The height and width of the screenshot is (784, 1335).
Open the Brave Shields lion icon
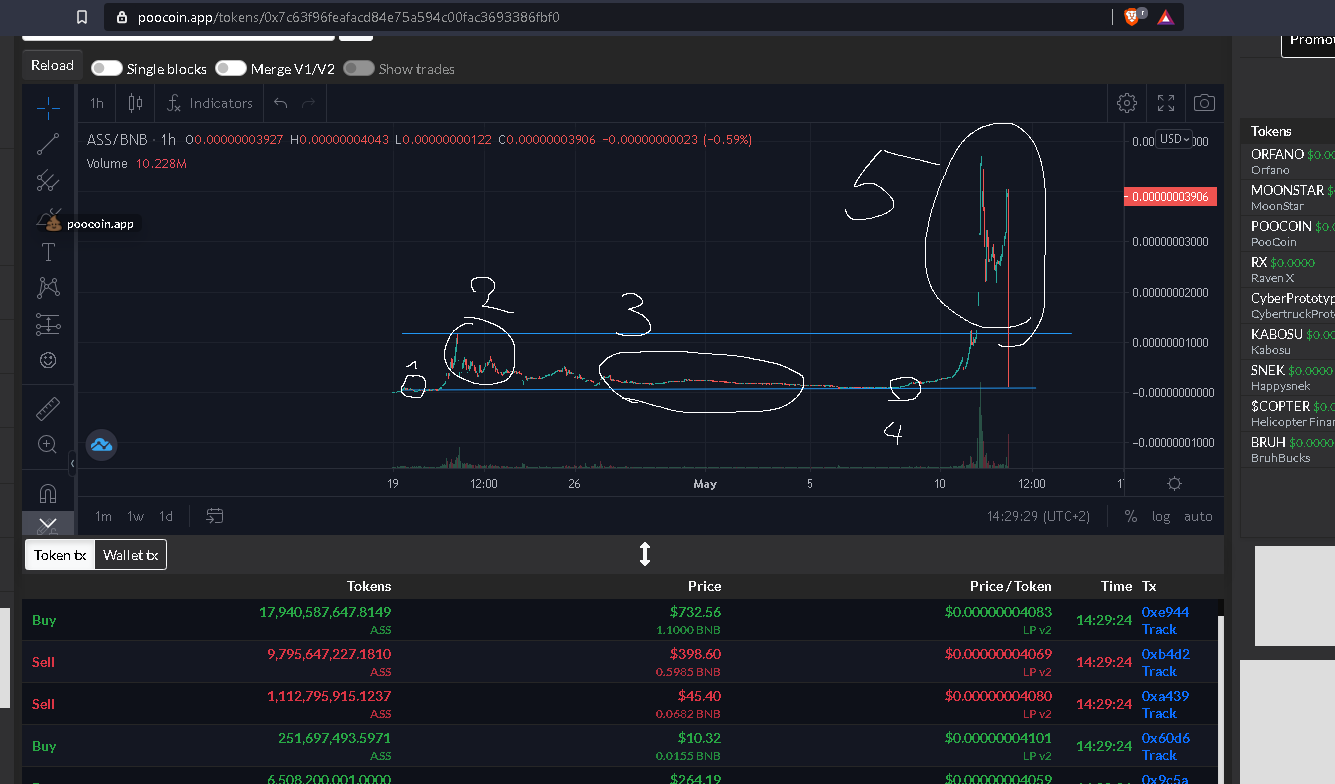coord(1132,17)
